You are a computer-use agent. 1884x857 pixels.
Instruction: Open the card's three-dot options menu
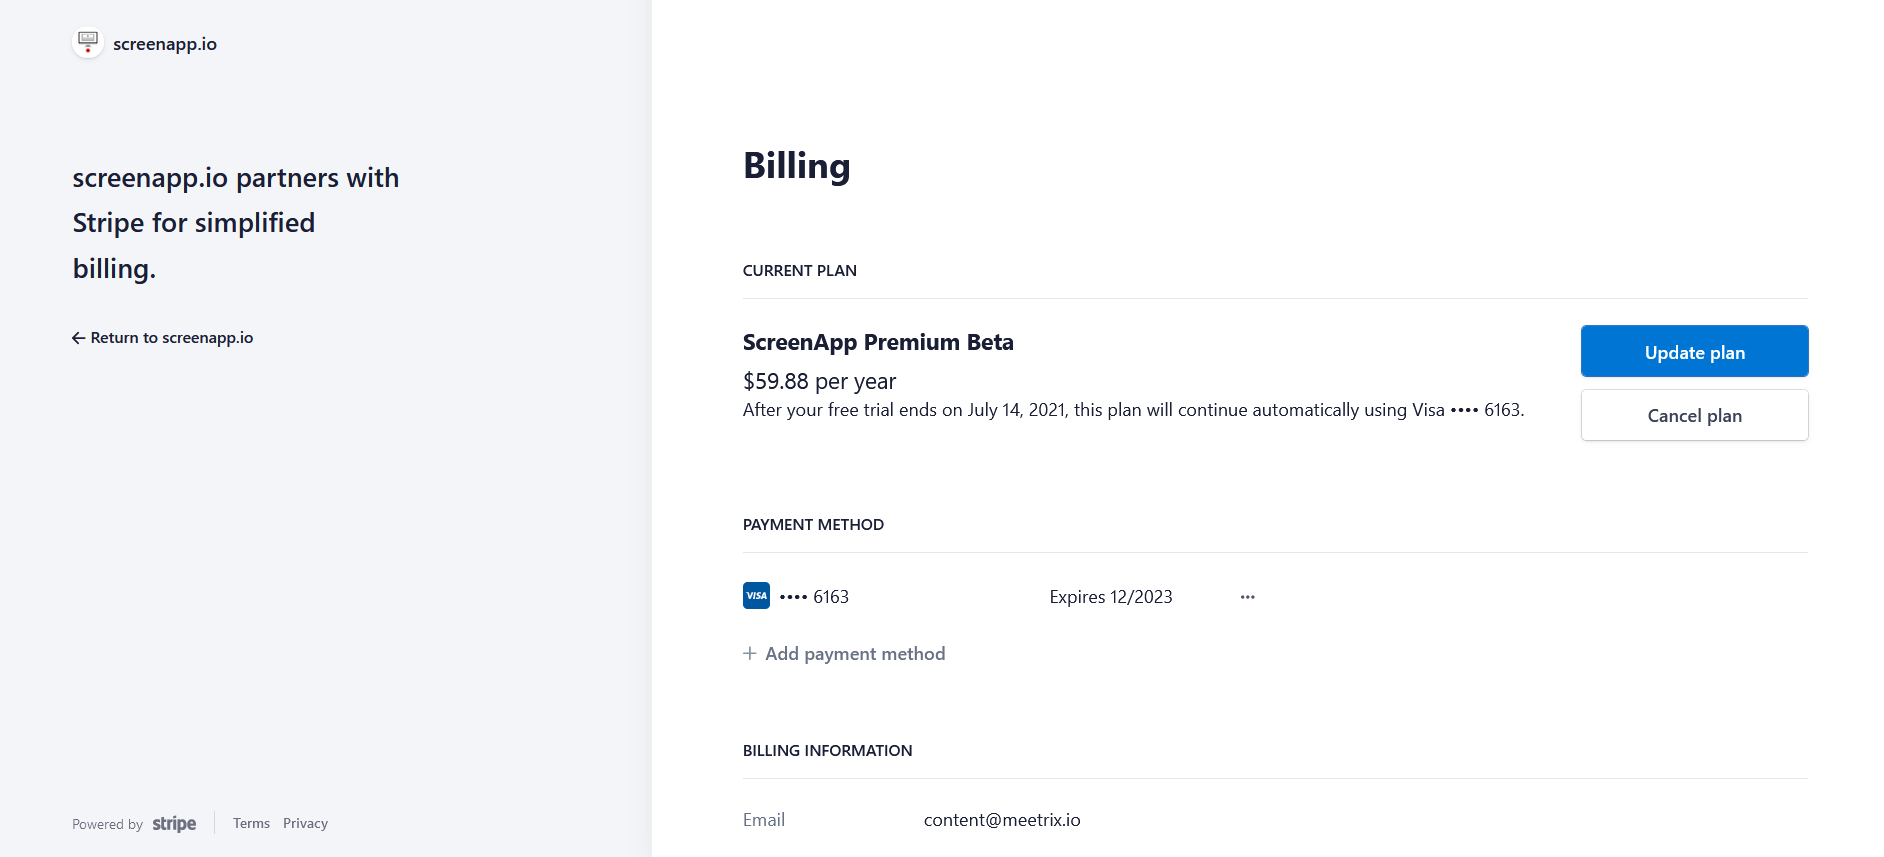[x=1247, y=597]
